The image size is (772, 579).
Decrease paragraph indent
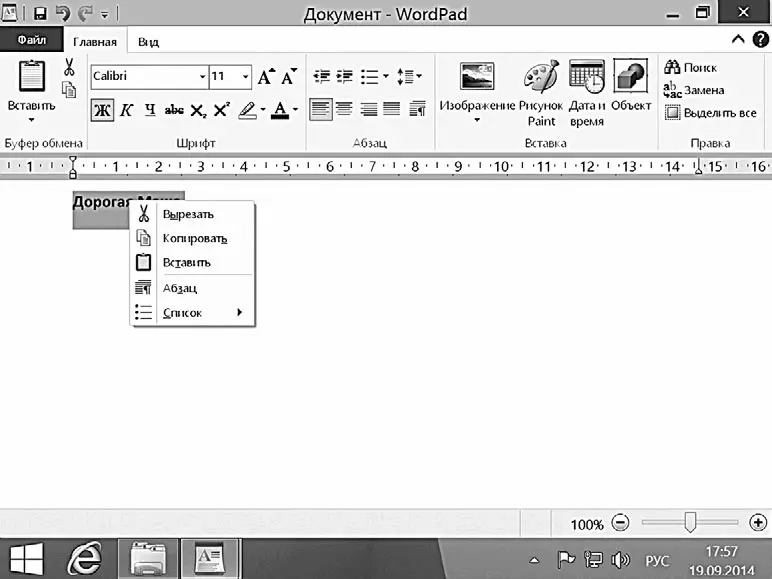(x=322, y=76)
